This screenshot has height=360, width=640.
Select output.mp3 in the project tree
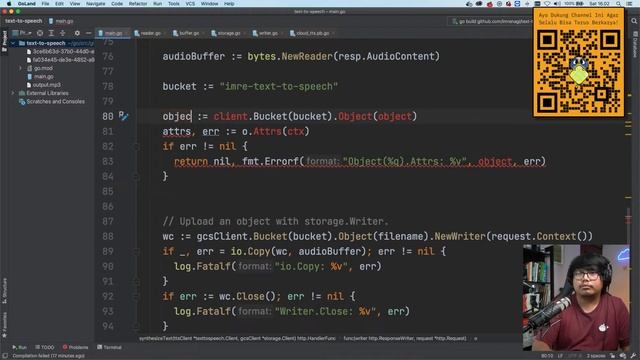point(47,85)
